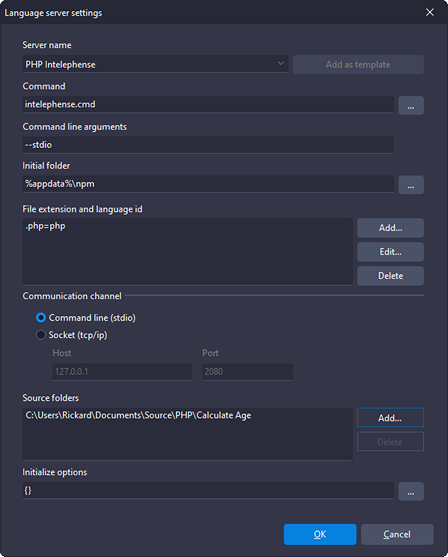Confirm settings with OK button

point(320,534)
